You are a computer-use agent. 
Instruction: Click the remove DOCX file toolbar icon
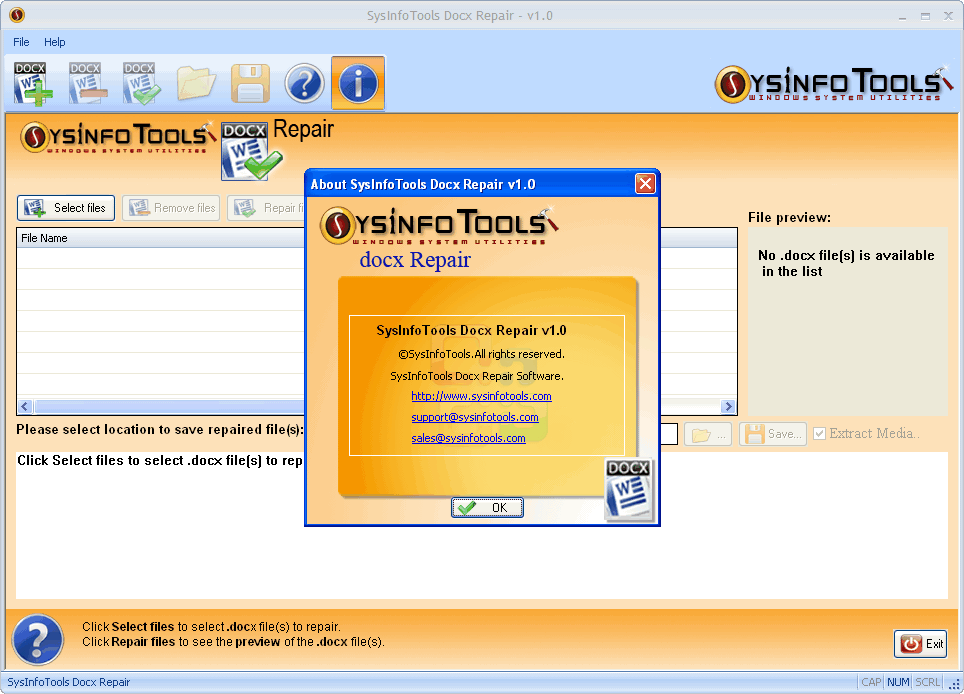[88, 82]
